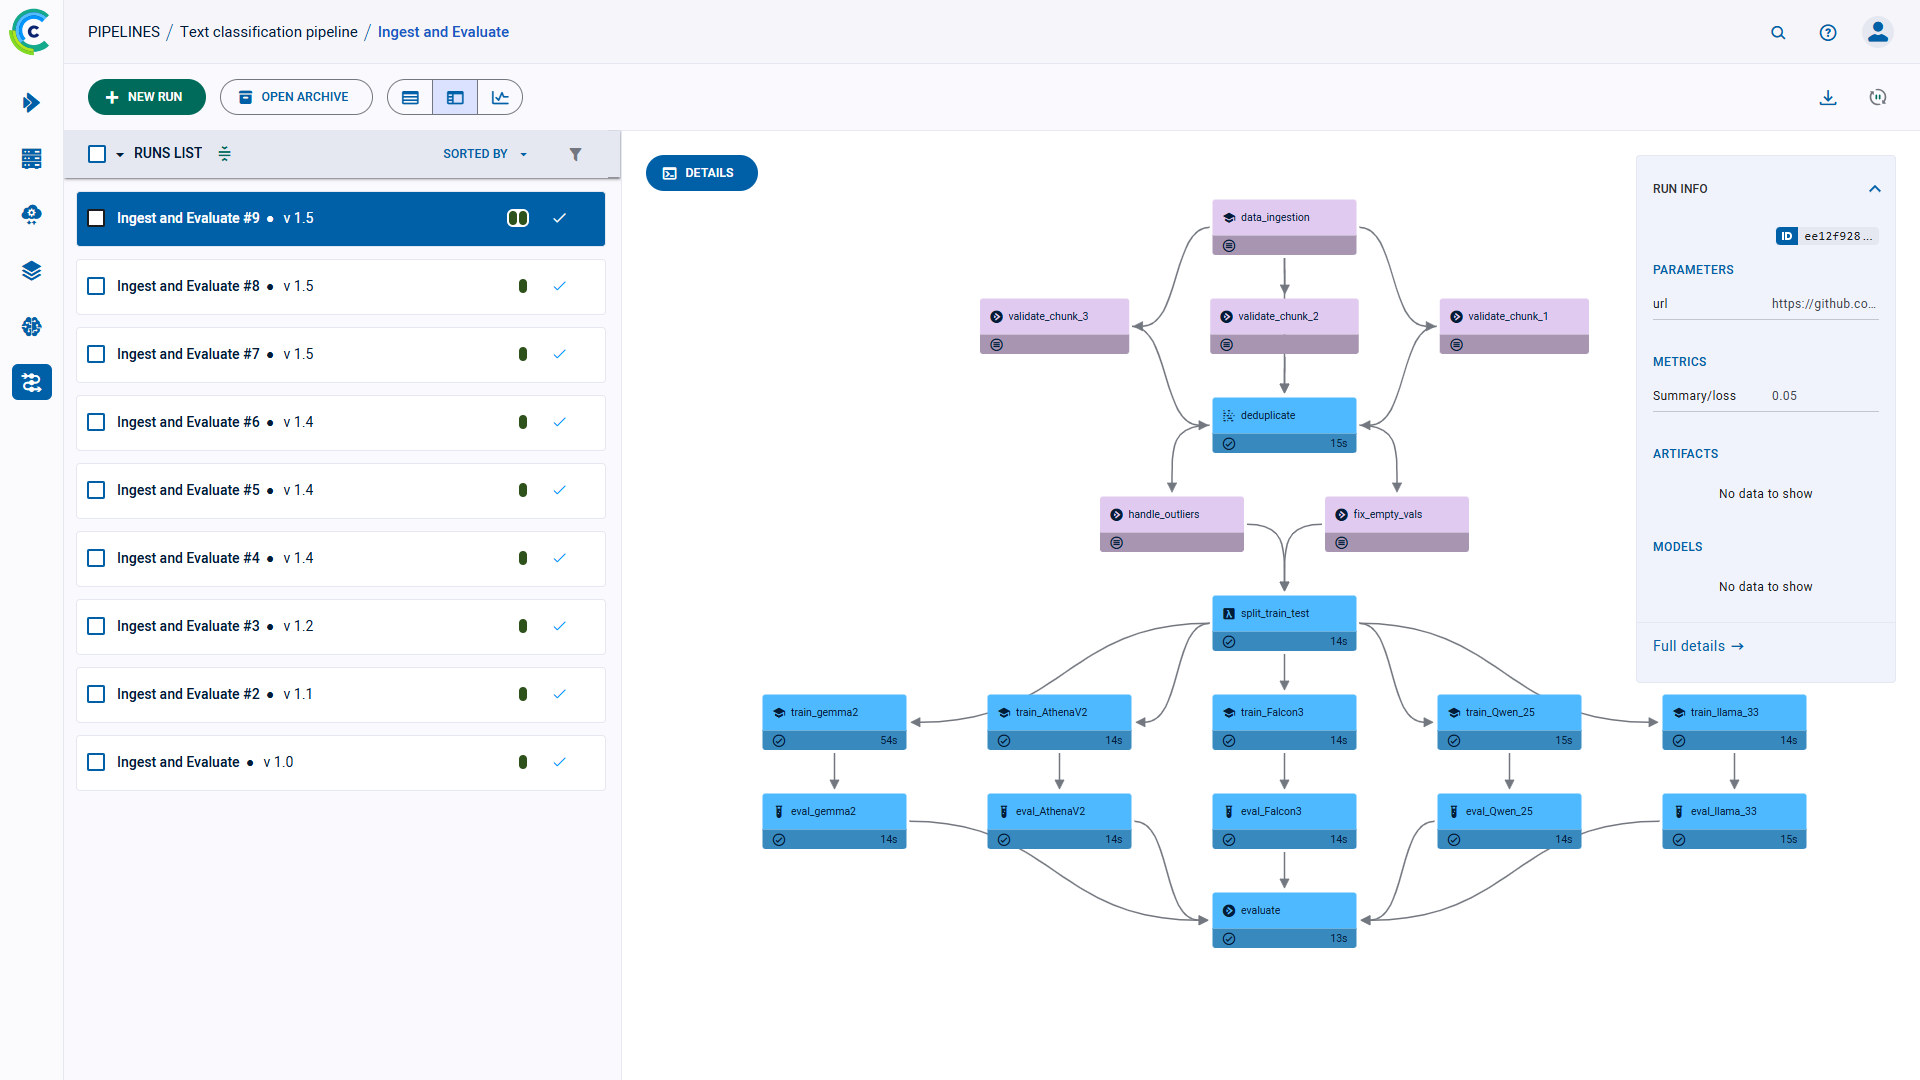Select the train_Falcon3 node

pyautogui.click(x=1284, y=722)
